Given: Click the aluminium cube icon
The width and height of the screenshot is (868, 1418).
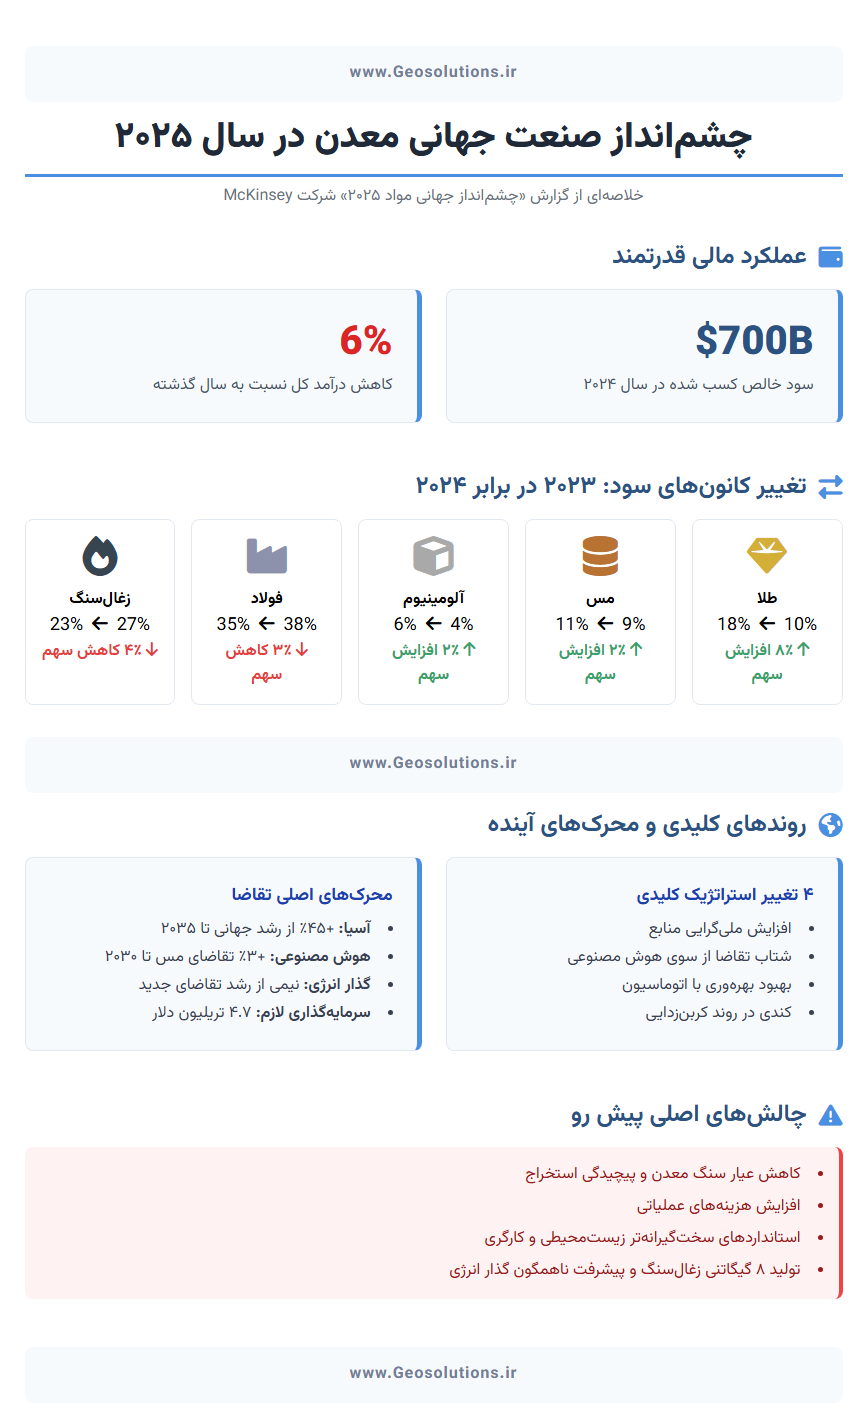Looking at the screenshot, I should (433, 555).
